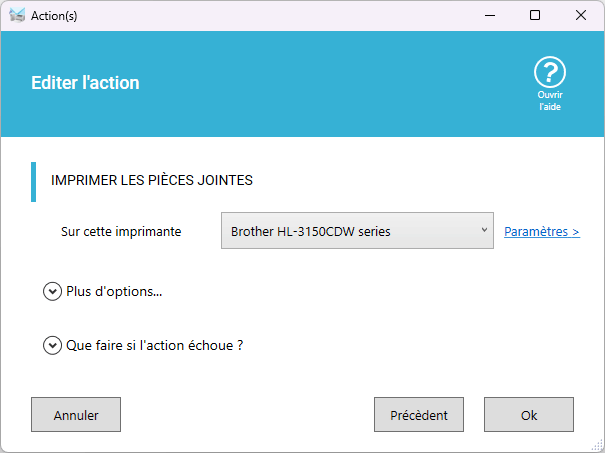This screenshot has width=605, height=453.
Task: Click the circled chevron beside Plus d'options
Action: (52, 291)
